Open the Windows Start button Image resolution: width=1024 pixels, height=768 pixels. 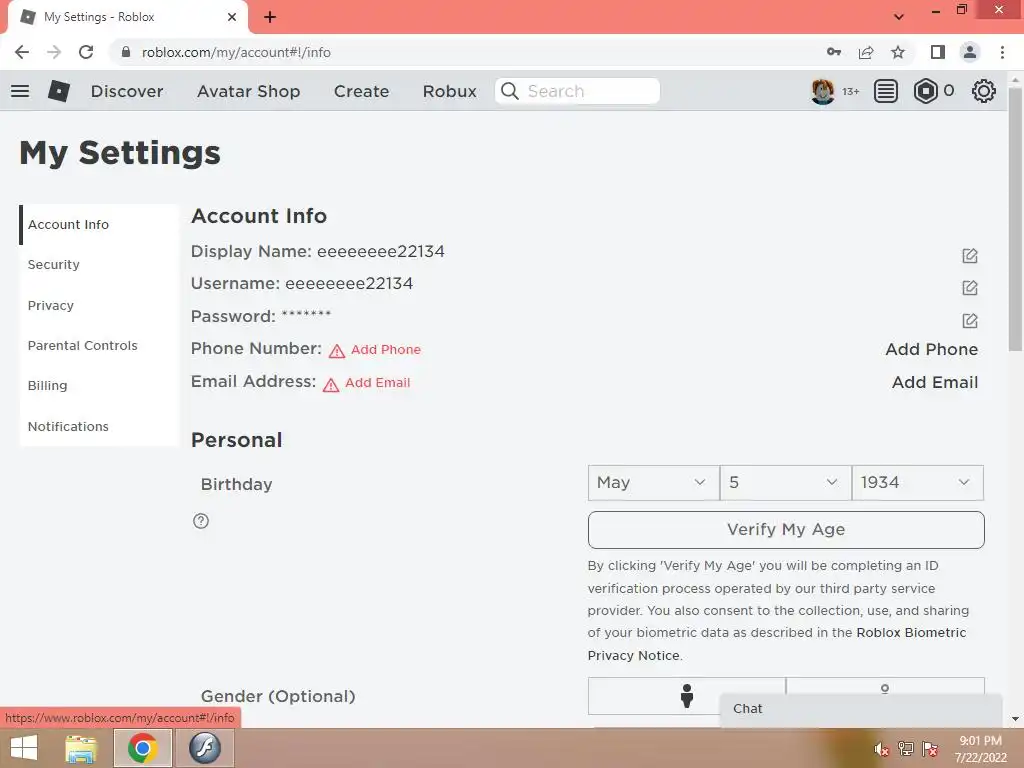tap(24, 748)
